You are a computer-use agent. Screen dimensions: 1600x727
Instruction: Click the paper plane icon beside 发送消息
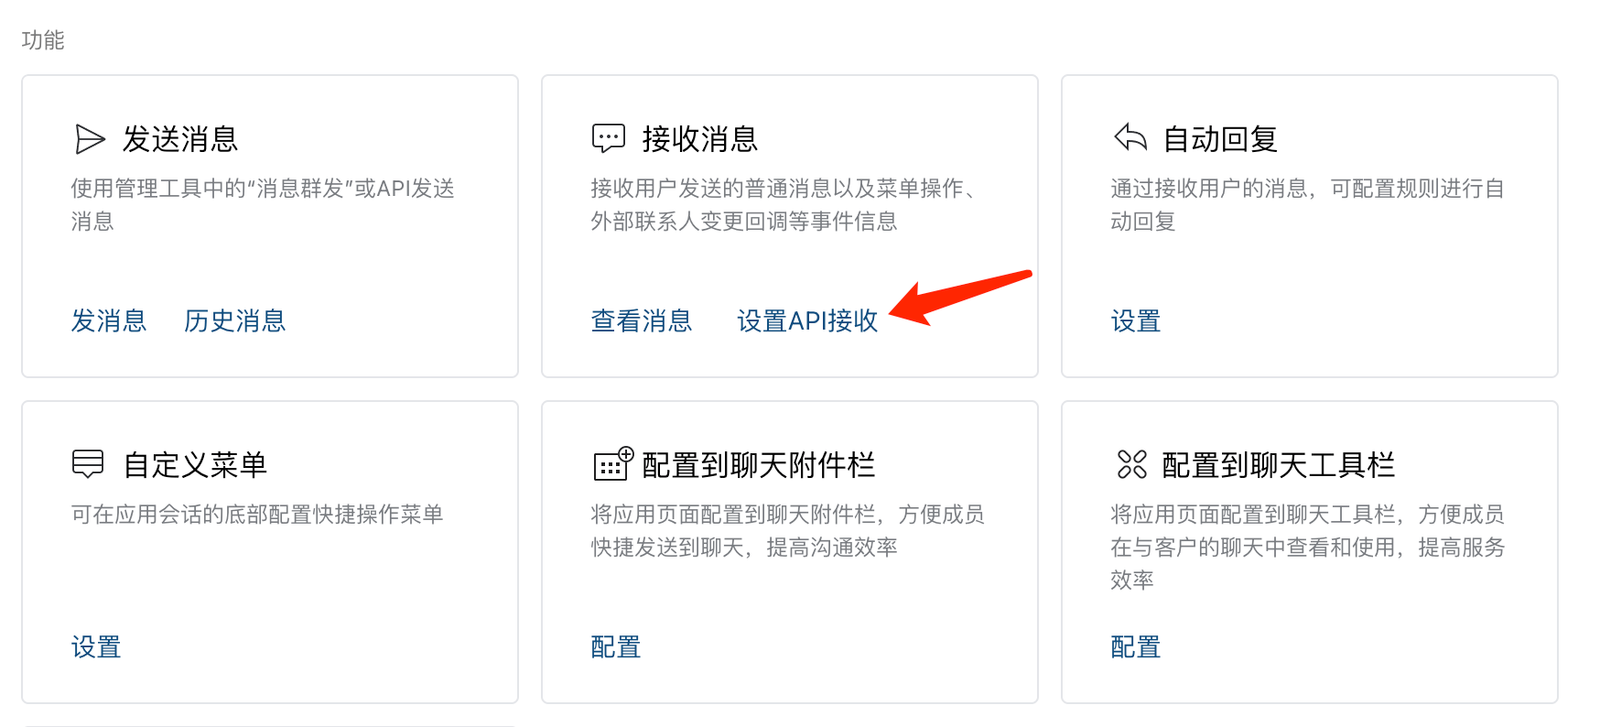point(89,139)
